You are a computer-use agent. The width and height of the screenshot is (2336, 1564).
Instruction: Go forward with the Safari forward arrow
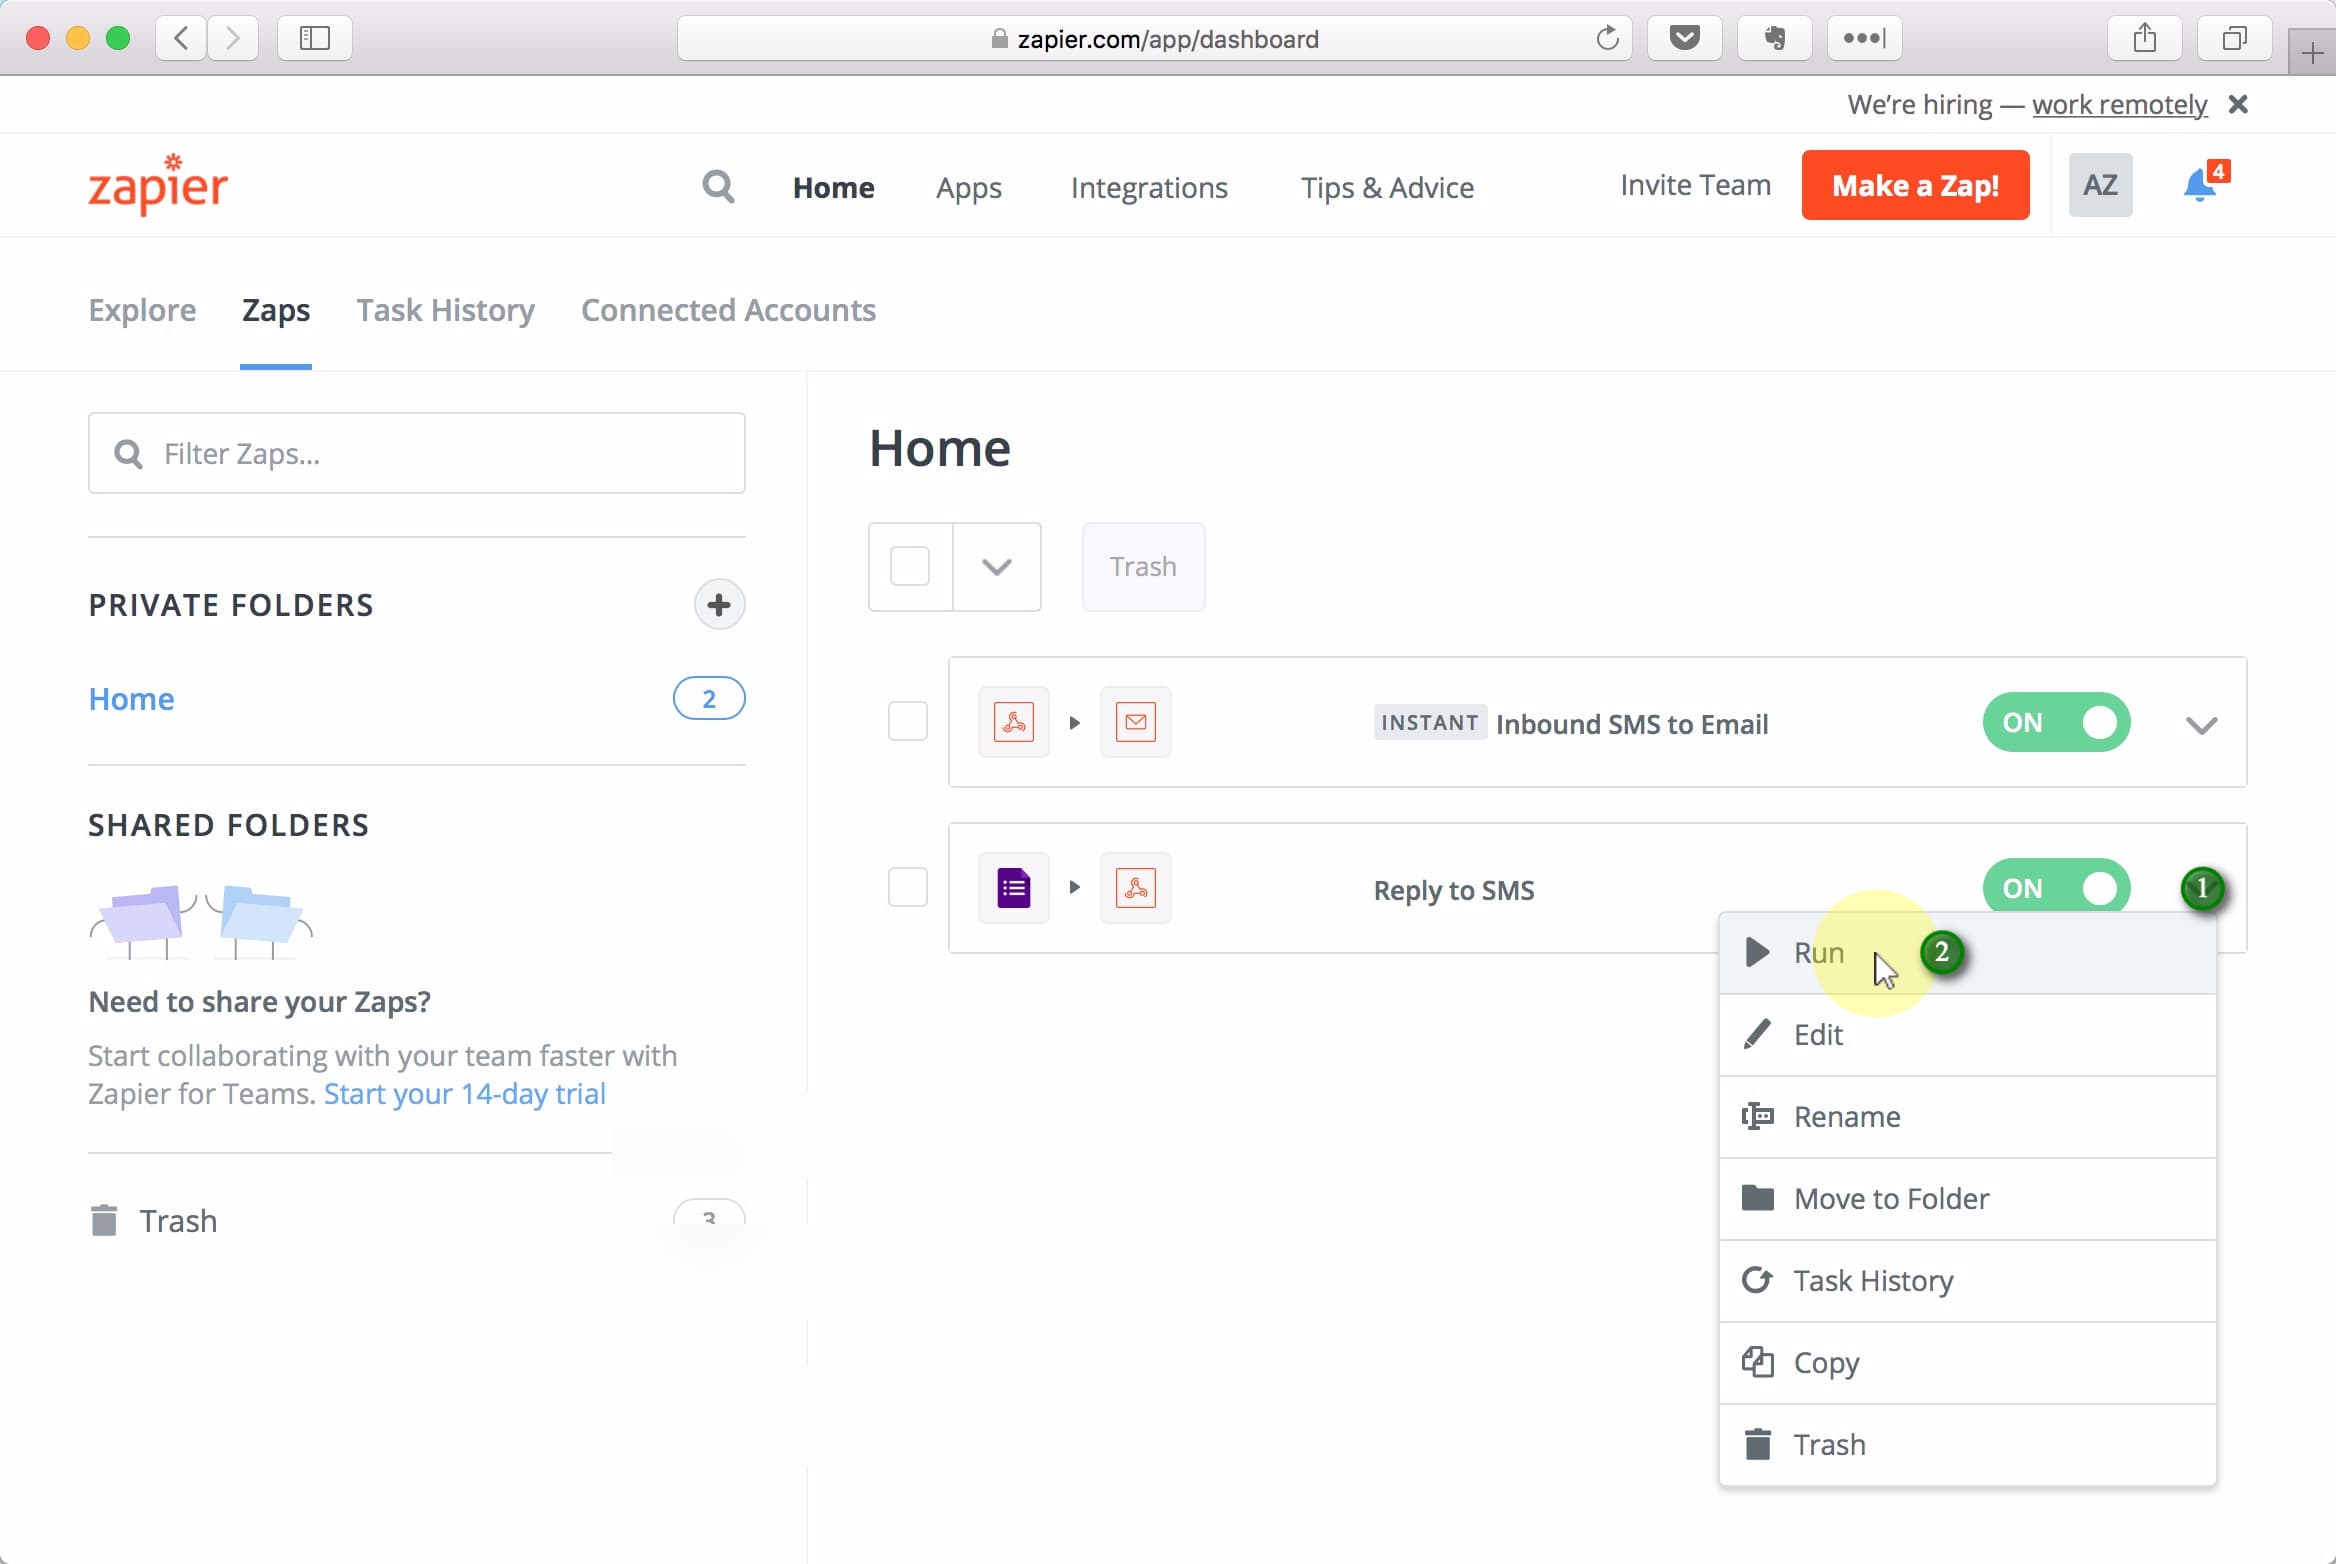pyautogui.click(x=232, y=38)
